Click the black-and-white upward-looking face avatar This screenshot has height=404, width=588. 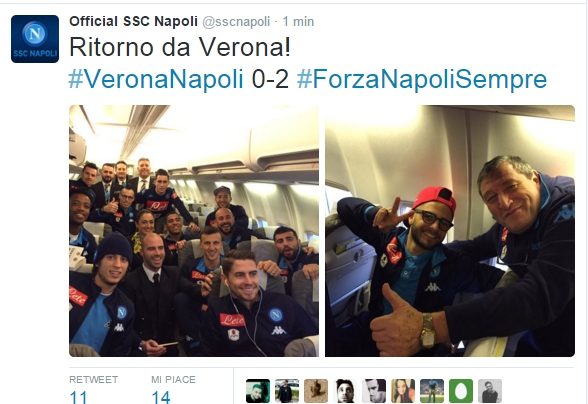coord(345,391)
